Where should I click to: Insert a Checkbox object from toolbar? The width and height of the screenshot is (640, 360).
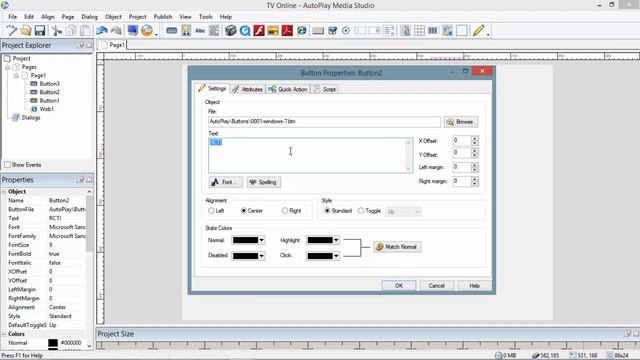332,31
